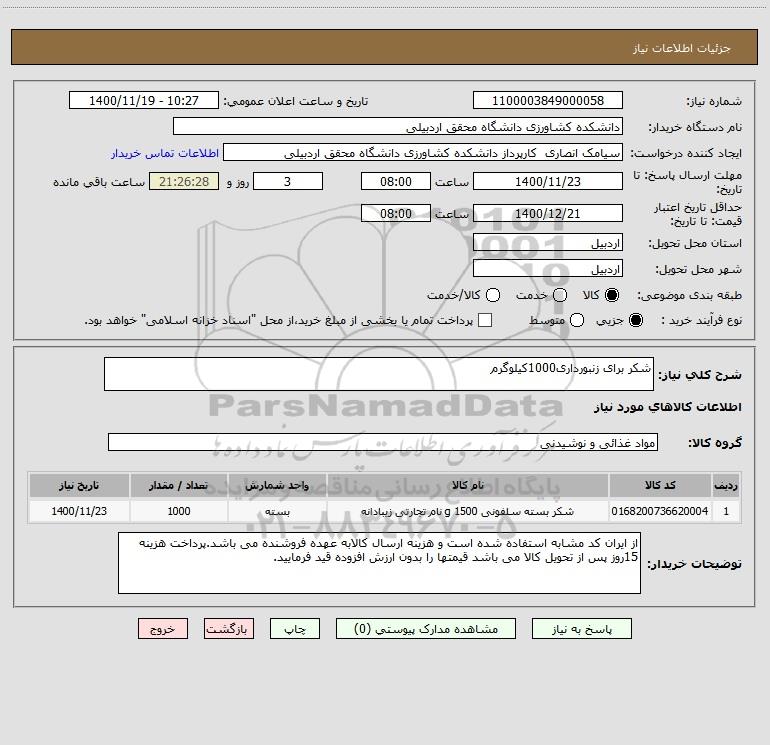Click the بازگشت back button

coord(229,629)
